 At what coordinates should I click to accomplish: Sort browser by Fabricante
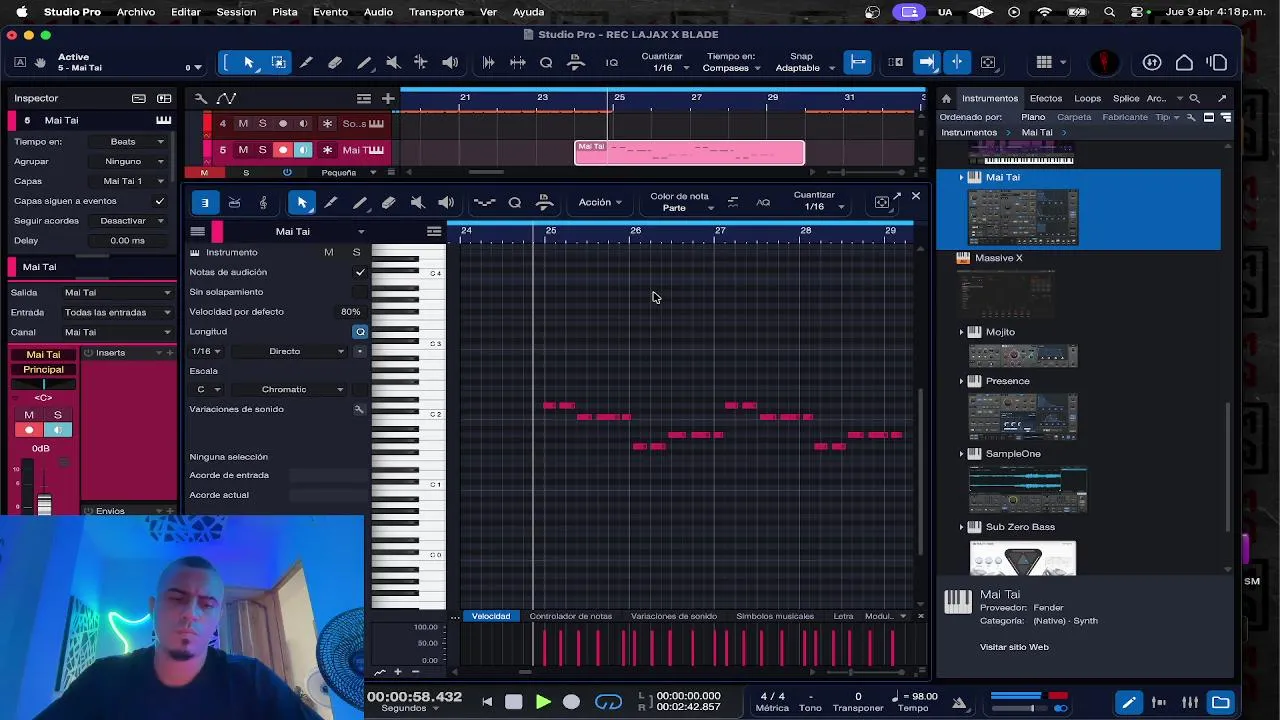click(x=1125, y=117)
